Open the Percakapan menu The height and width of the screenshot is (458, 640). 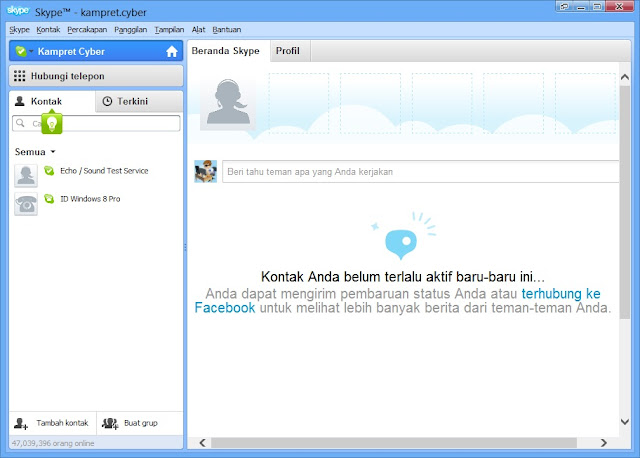(x=87, y=30)
